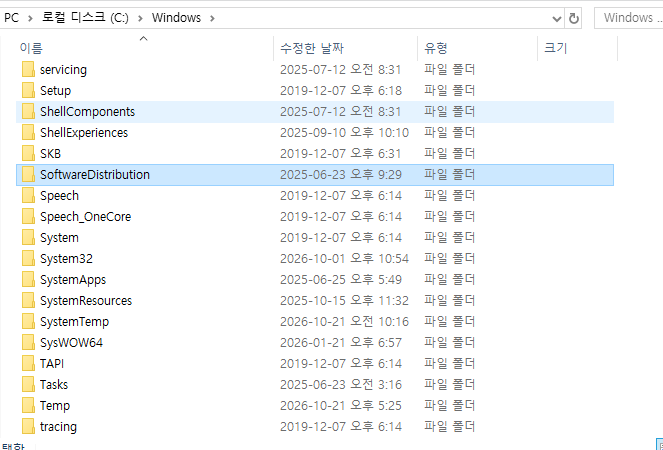
Task: Navigate to 로컬 디스크 (C:) breadcrumb
Action: click(x=85, y=18)
